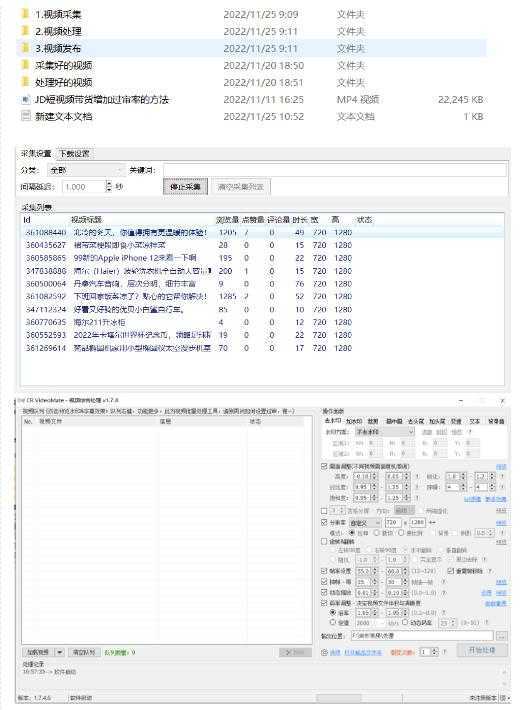The height and width of the screenshot is (710, 521).
Task: Open the 处理好的视频 folder
Action: (63, 82)
